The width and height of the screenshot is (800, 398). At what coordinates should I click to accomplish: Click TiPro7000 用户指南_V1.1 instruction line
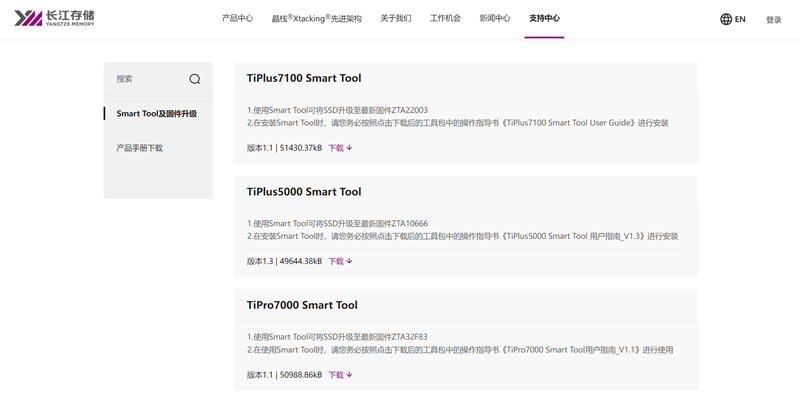460,350
